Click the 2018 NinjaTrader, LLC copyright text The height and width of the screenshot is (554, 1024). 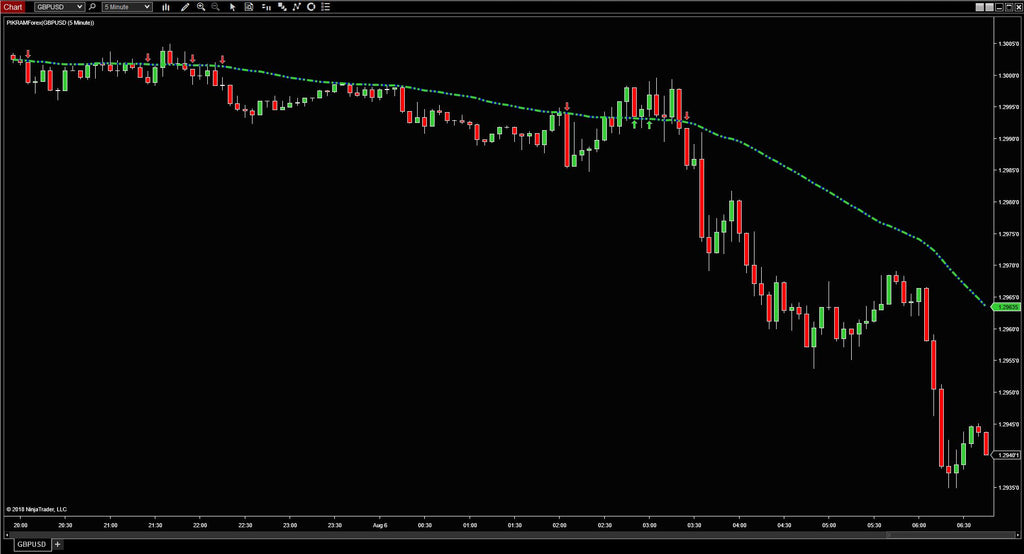[x=37, y=510]
